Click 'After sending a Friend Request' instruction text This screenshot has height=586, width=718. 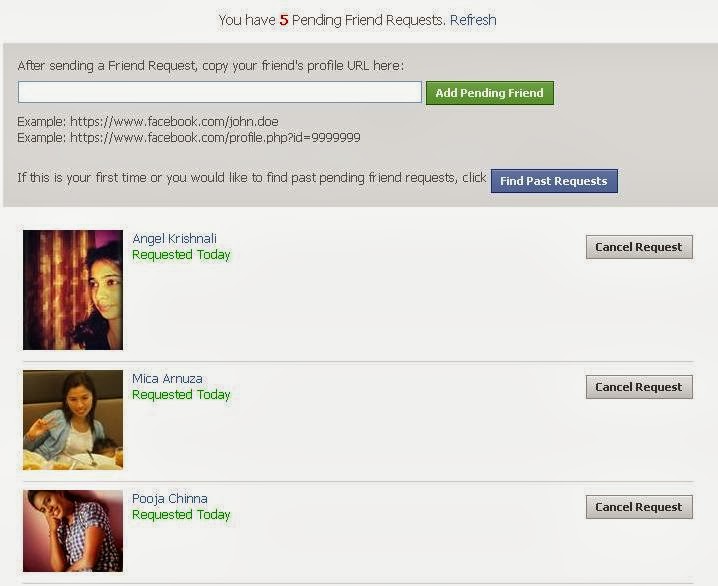coord(211,66)
